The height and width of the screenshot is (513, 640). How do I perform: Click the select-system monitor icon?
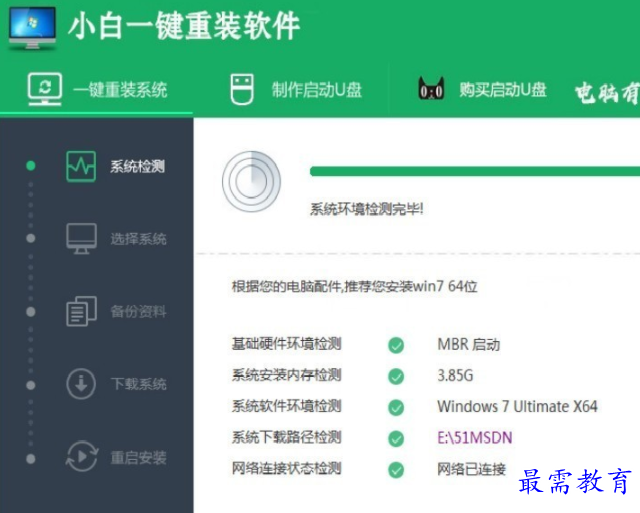coord(81,239)
